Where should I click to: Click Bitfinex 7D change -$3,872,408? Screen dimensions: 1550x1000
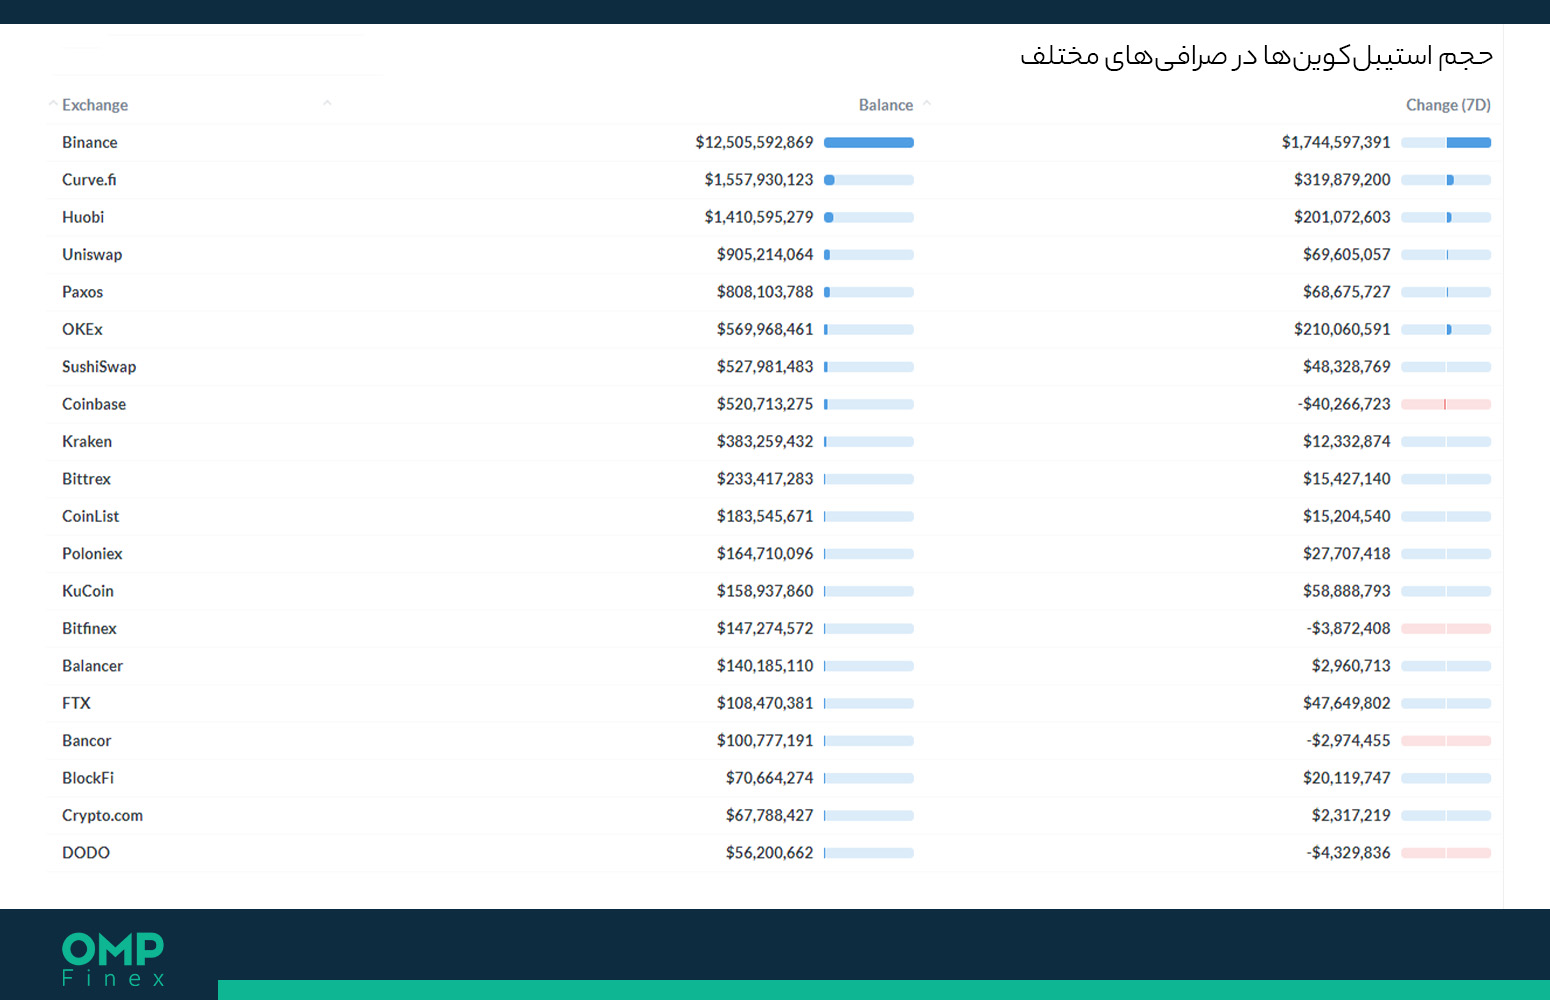1348,628
